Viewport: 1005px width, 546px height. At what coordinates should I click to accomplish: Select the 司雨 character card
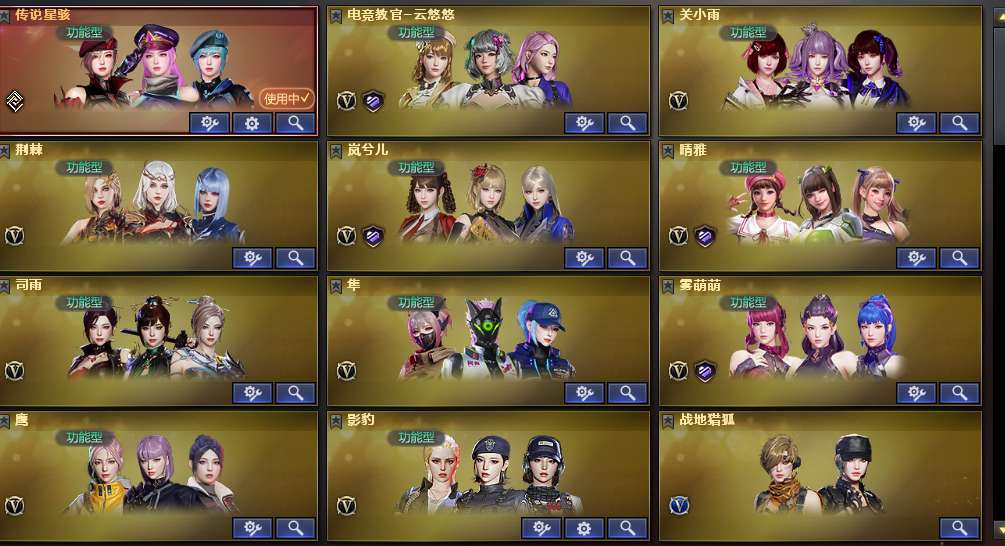point(158,341)
